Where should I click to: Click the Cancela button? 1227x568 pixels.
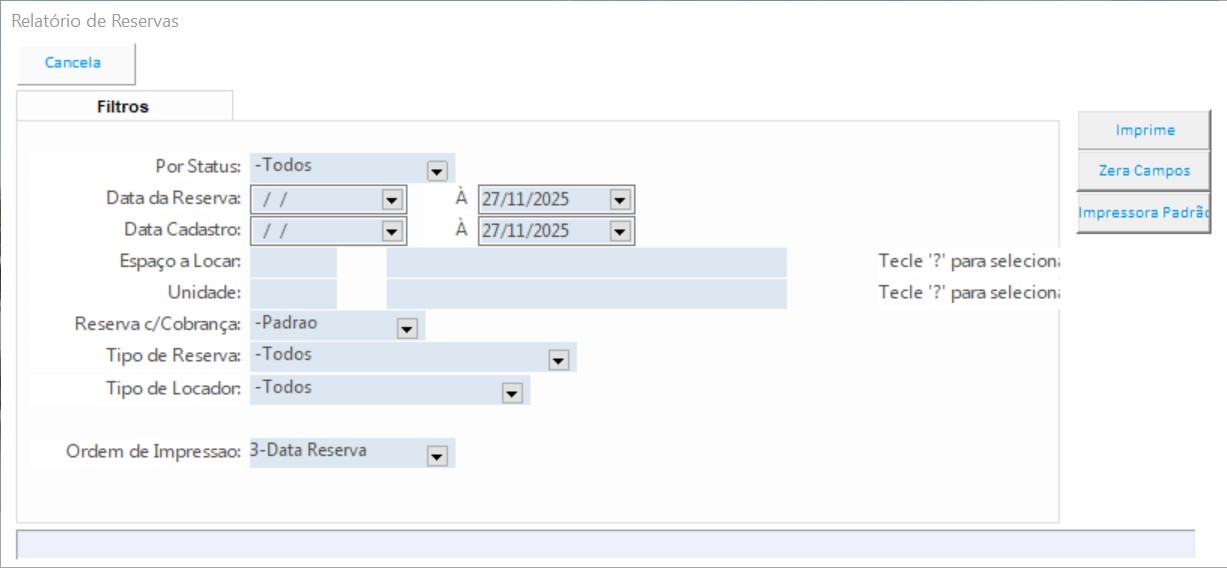pyautogui.click(x=73, y=63)
